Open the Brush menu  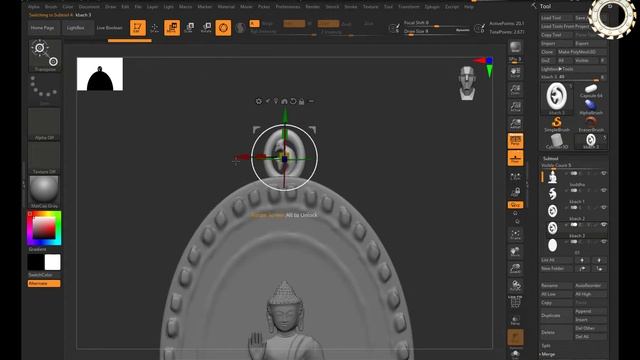click(x=51, y=7)
